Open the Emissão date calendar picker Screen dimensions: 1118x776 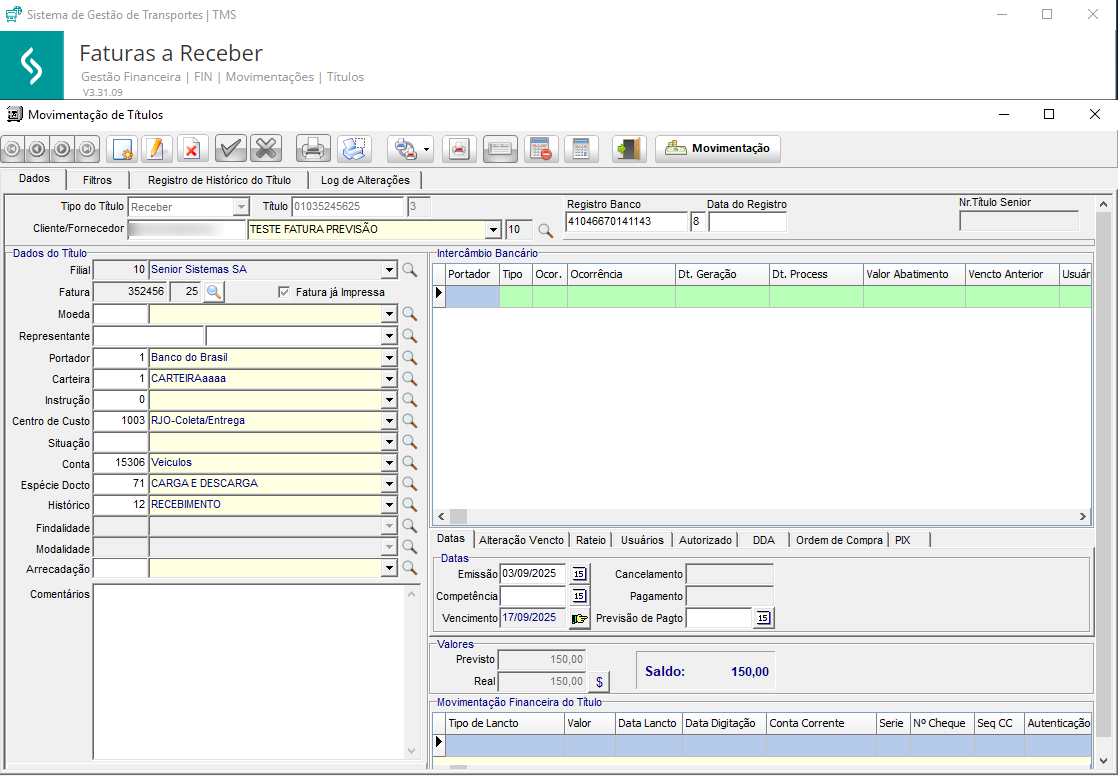tap(579, 574)
